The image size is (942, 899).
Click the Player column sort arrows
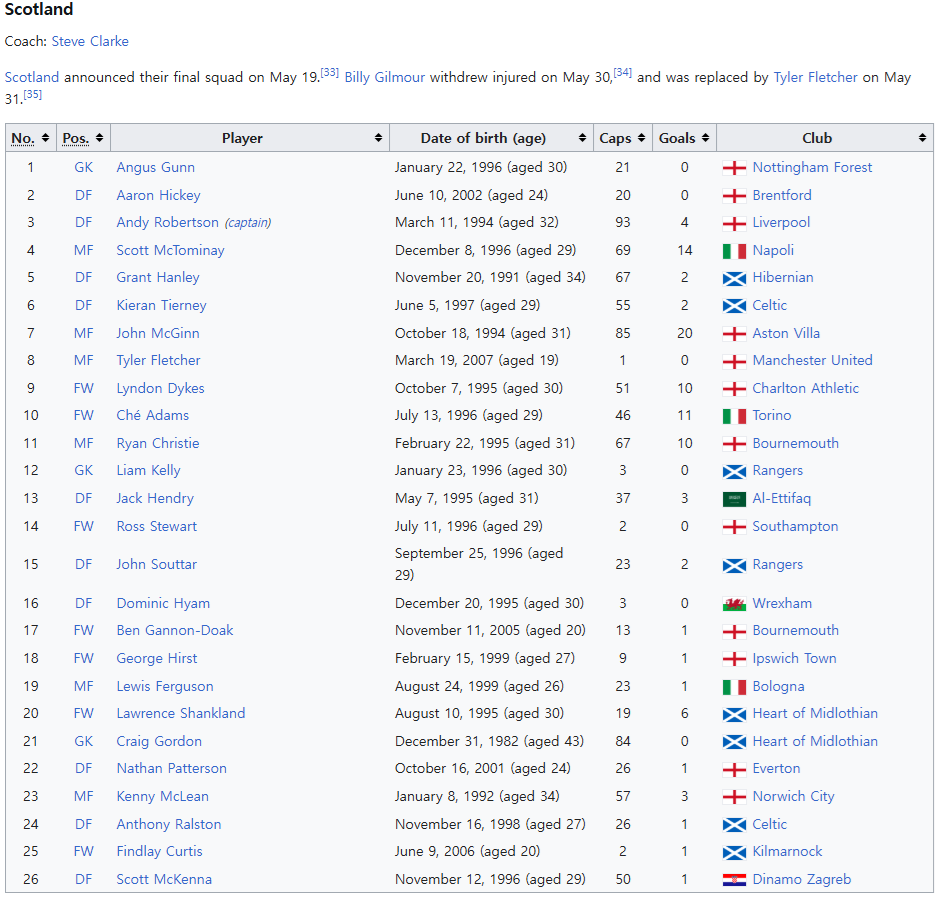pos(378,138)
